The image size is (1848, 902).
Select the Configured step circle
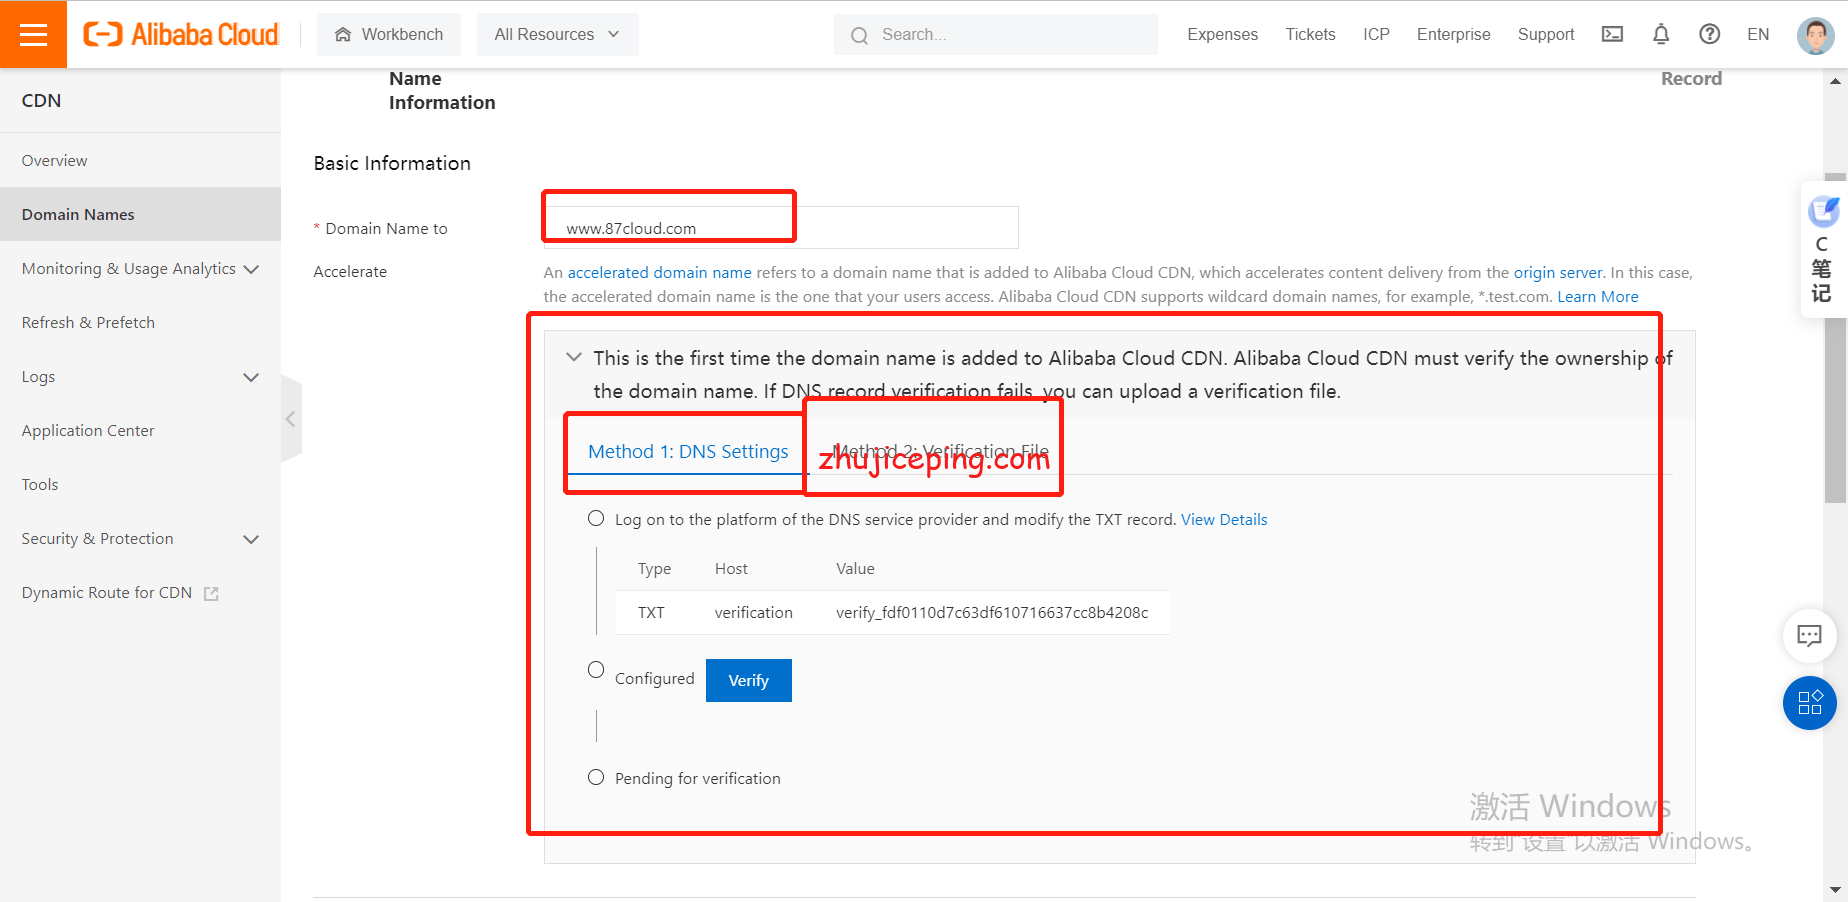coord(596,670)
